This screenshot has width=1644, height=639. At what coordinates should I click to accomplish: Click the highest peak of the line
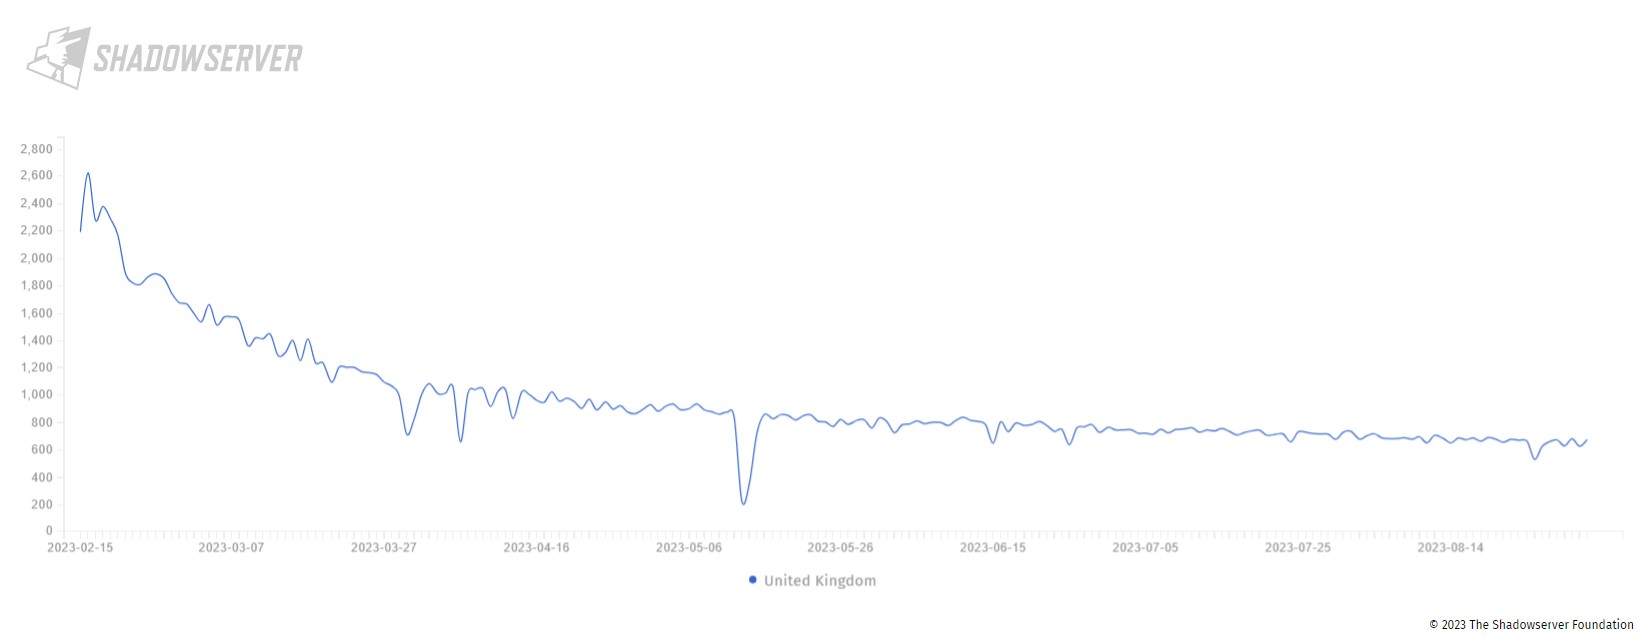click(88, 174)
